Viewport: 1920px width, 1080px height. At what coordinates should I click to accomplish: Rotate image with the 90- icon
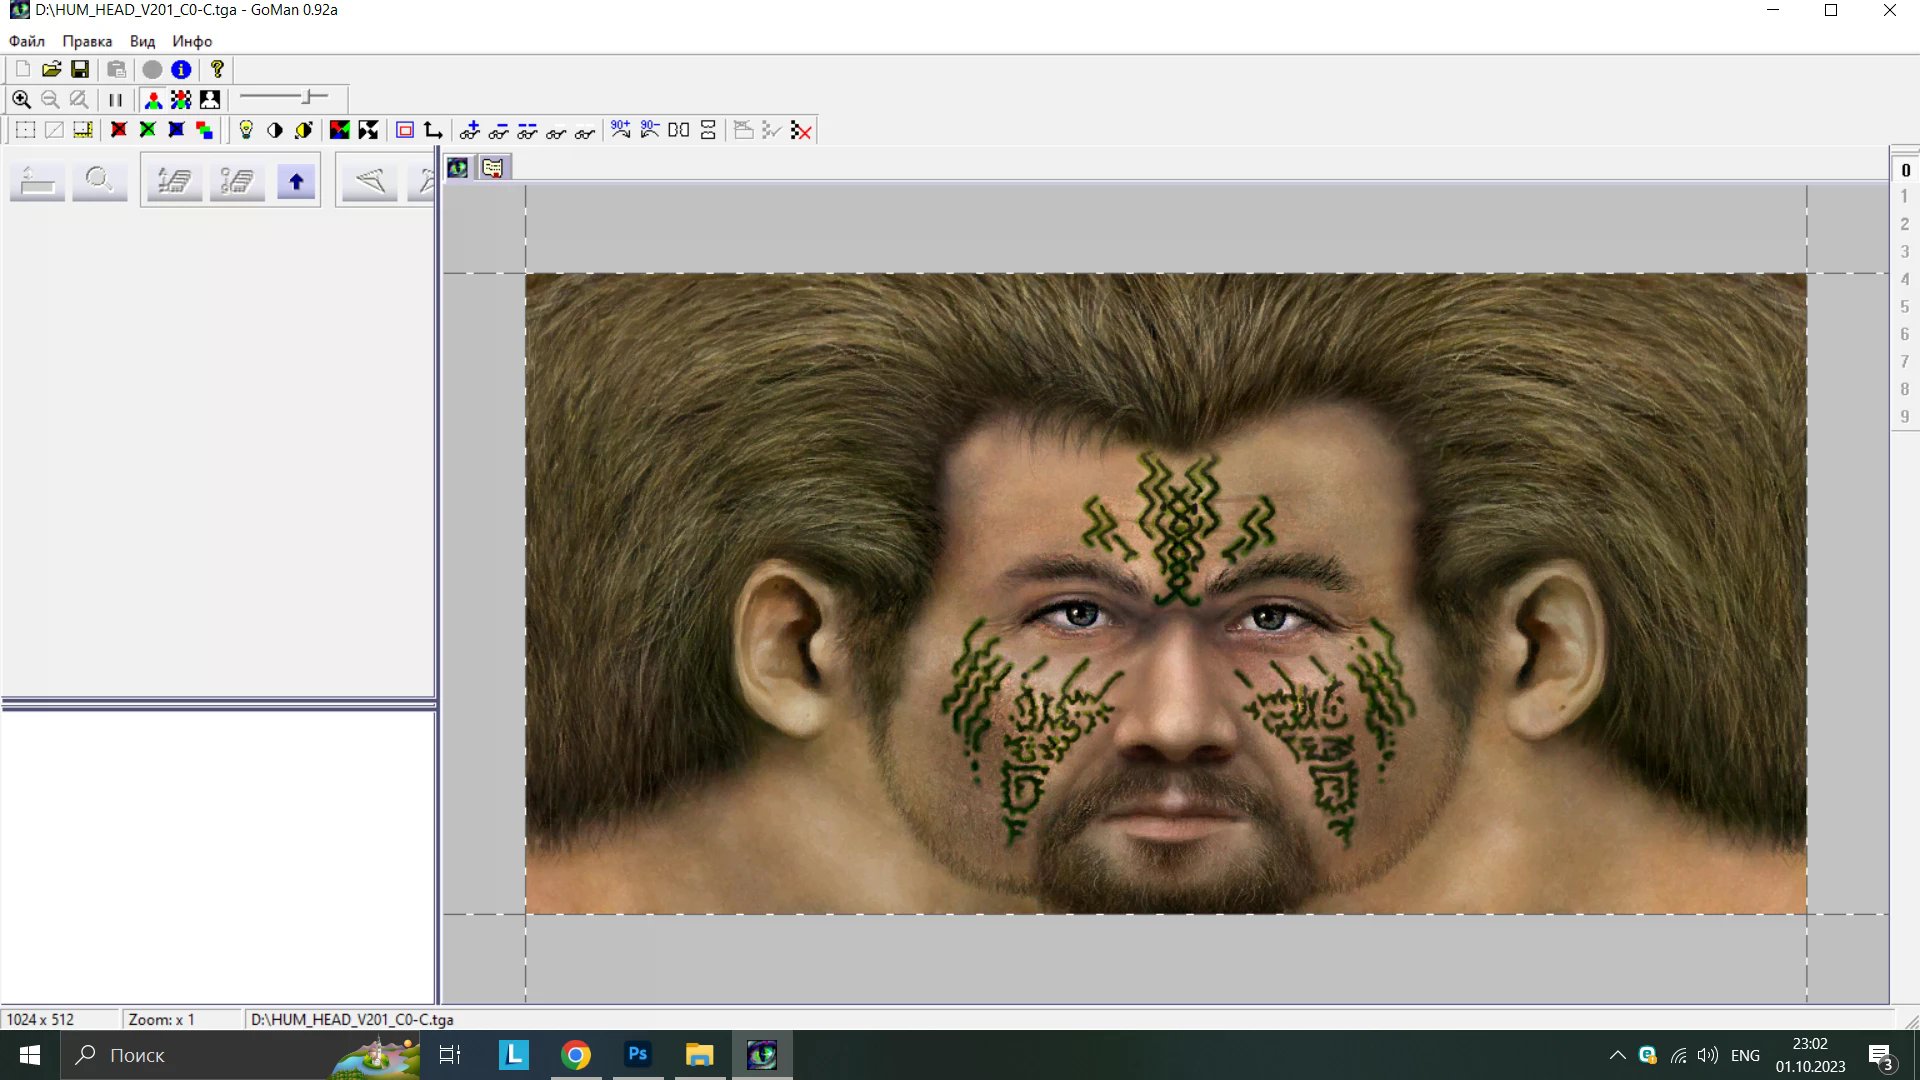650,130
